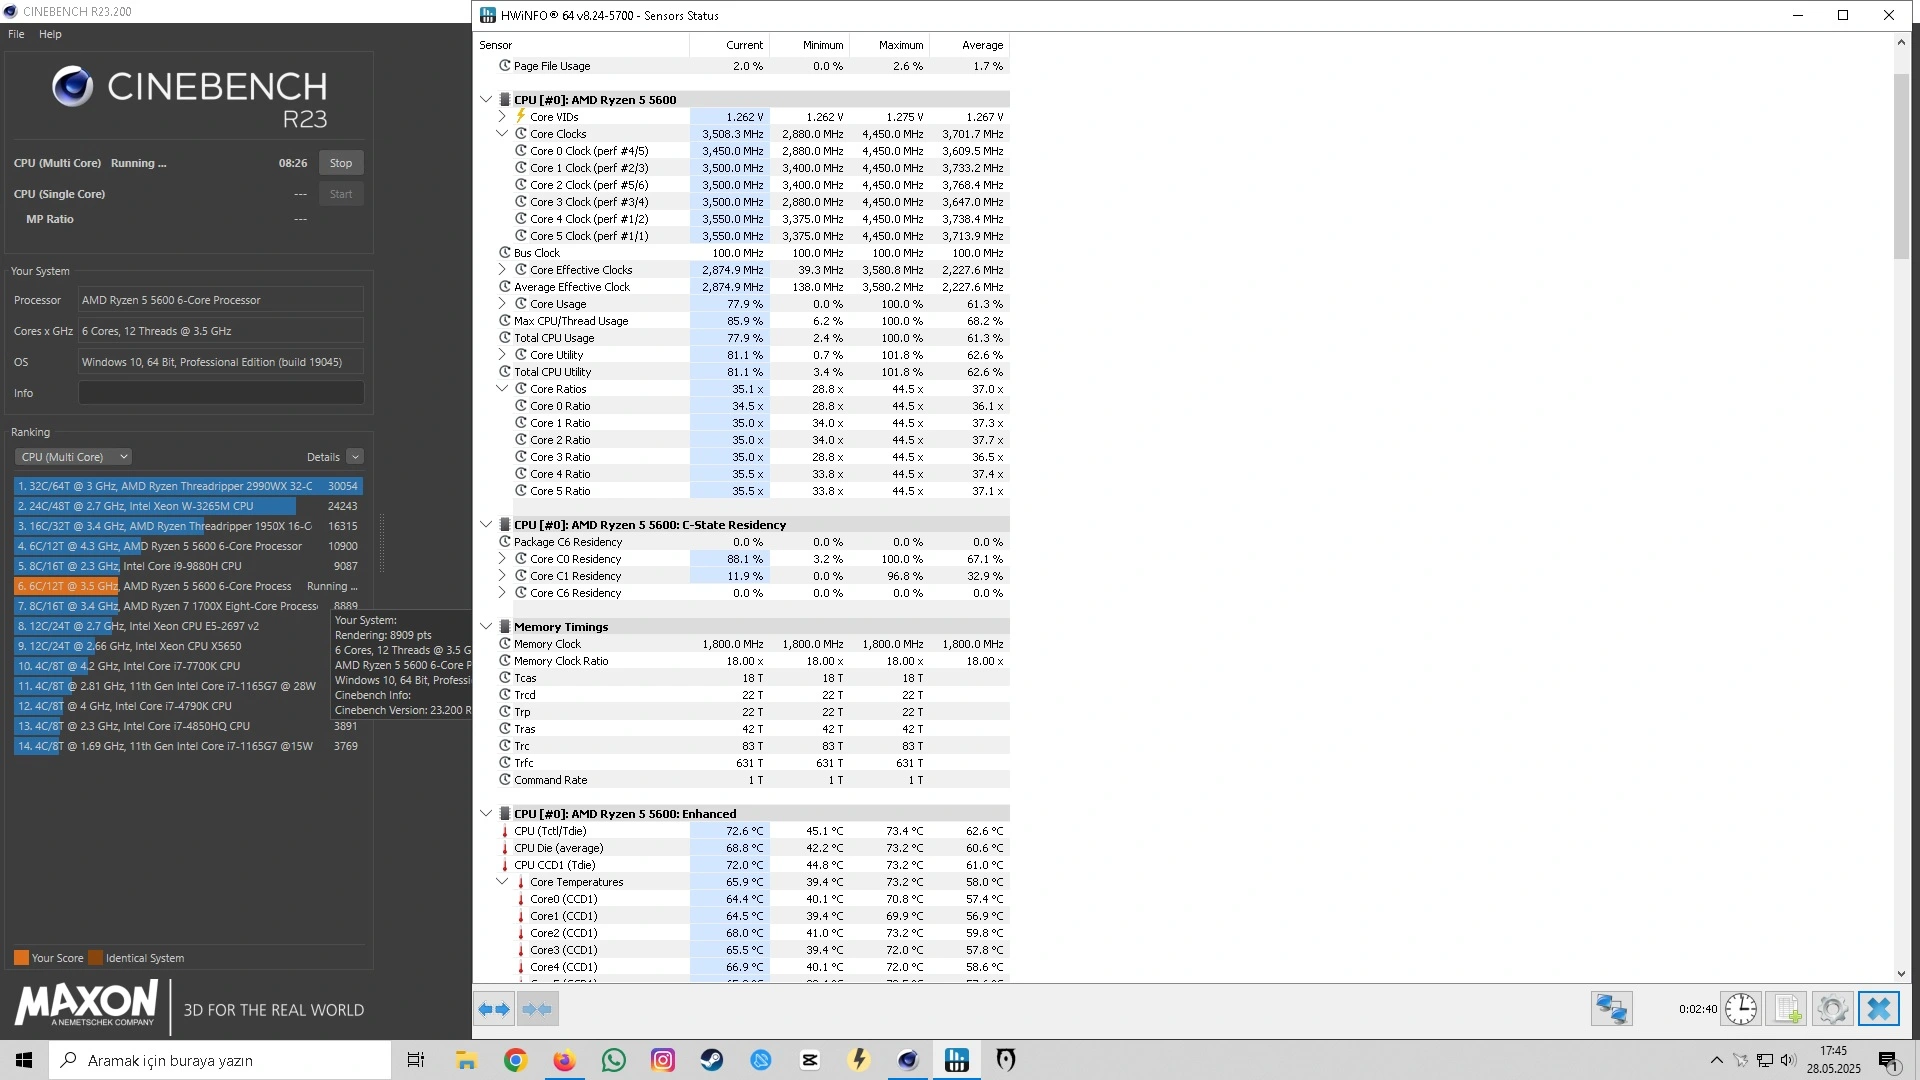Open volume control in system tray

coord(1788,1060)
